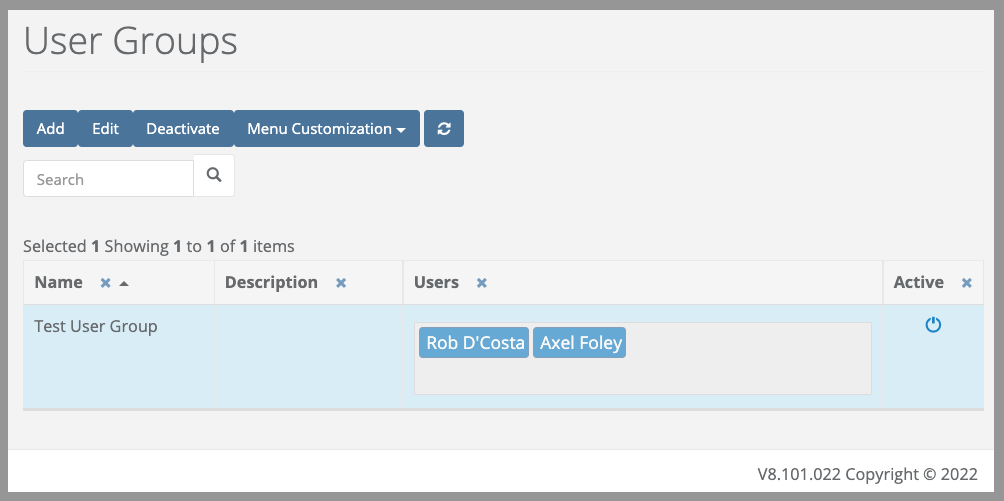Select the Test User Group row name
The image size is (1004, 501).
point(96,326)
